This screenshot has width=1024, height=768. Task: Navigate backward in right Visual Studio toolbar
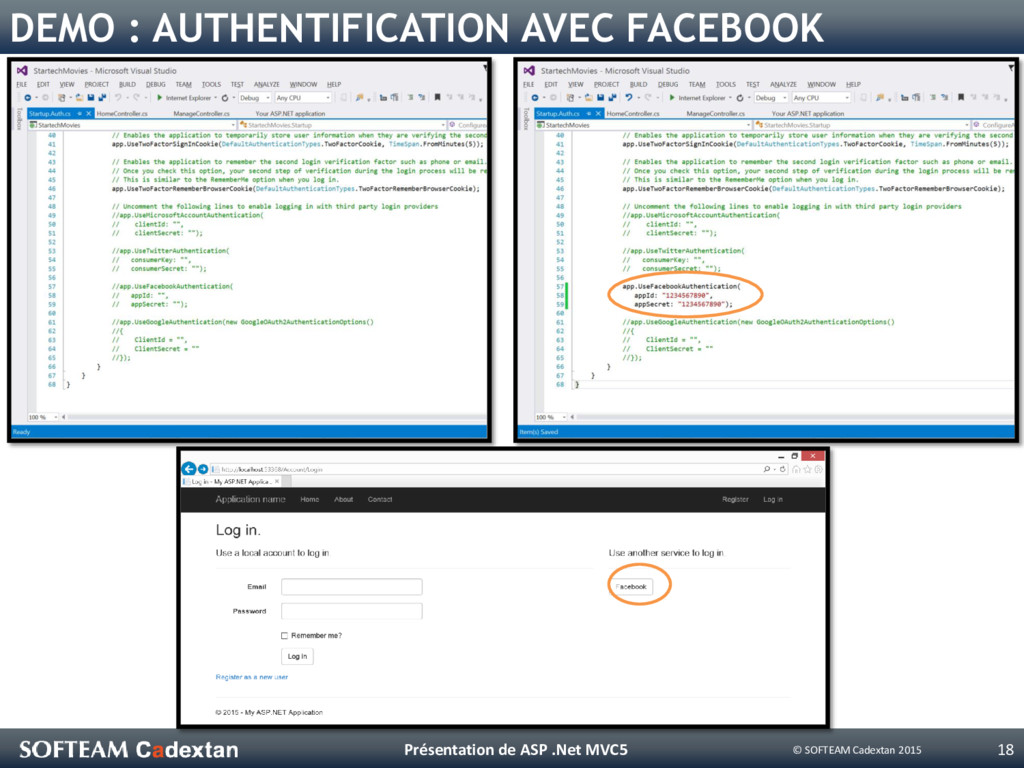535,98
